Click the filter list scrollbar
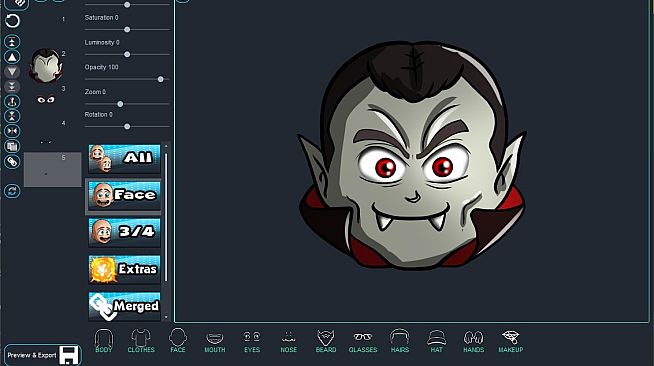Image resolution: width=654 pixels, height=366 pixels. tap(166, 217)
